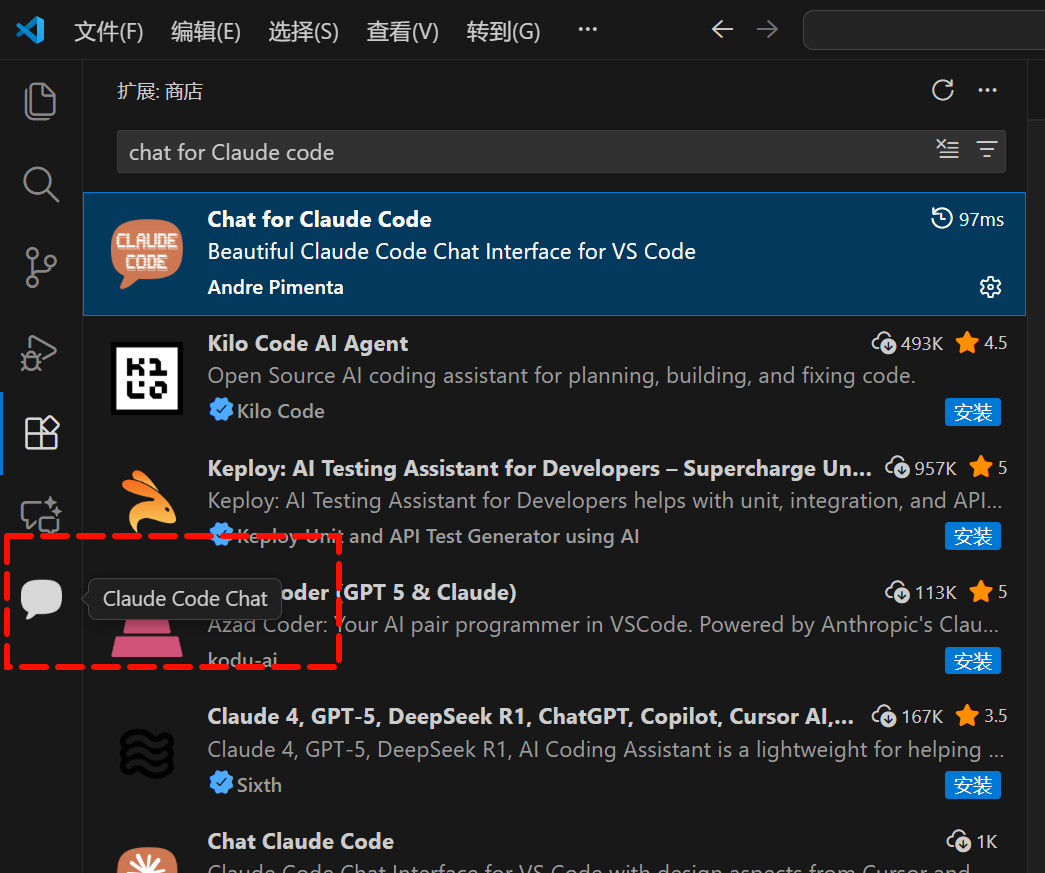Open the Source Control view
The height and width of the screenshot is (873, 1045).
pyautogui.click(x=41, y=267)
